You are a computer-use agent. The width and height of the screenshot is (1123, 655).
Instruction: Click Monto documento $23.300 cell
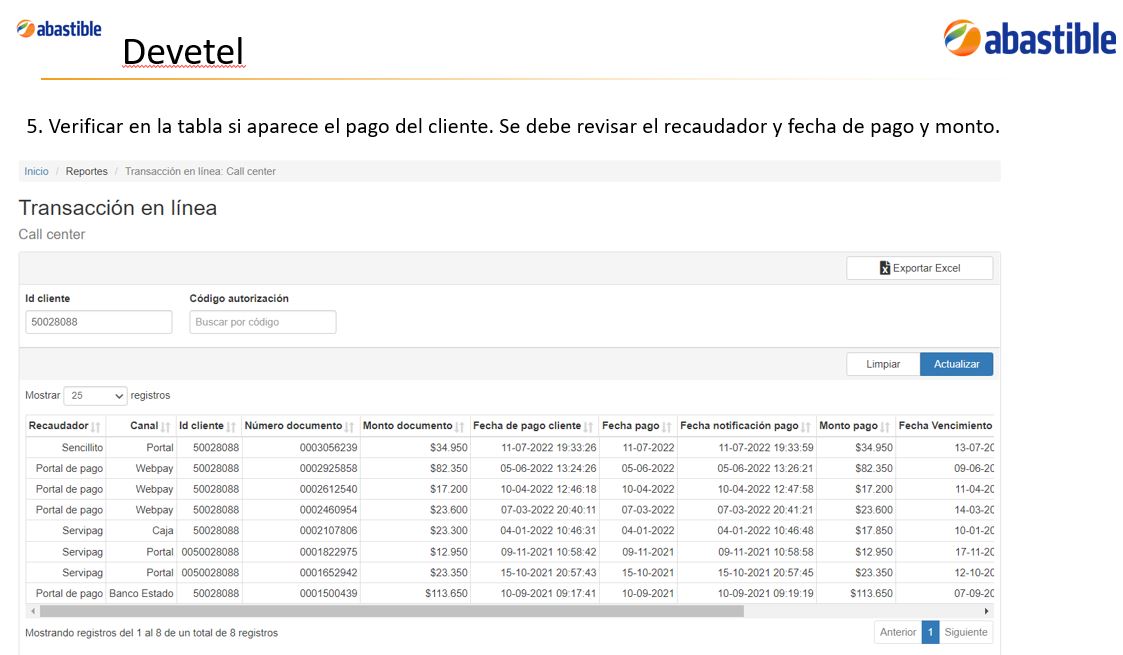(415, 530)
